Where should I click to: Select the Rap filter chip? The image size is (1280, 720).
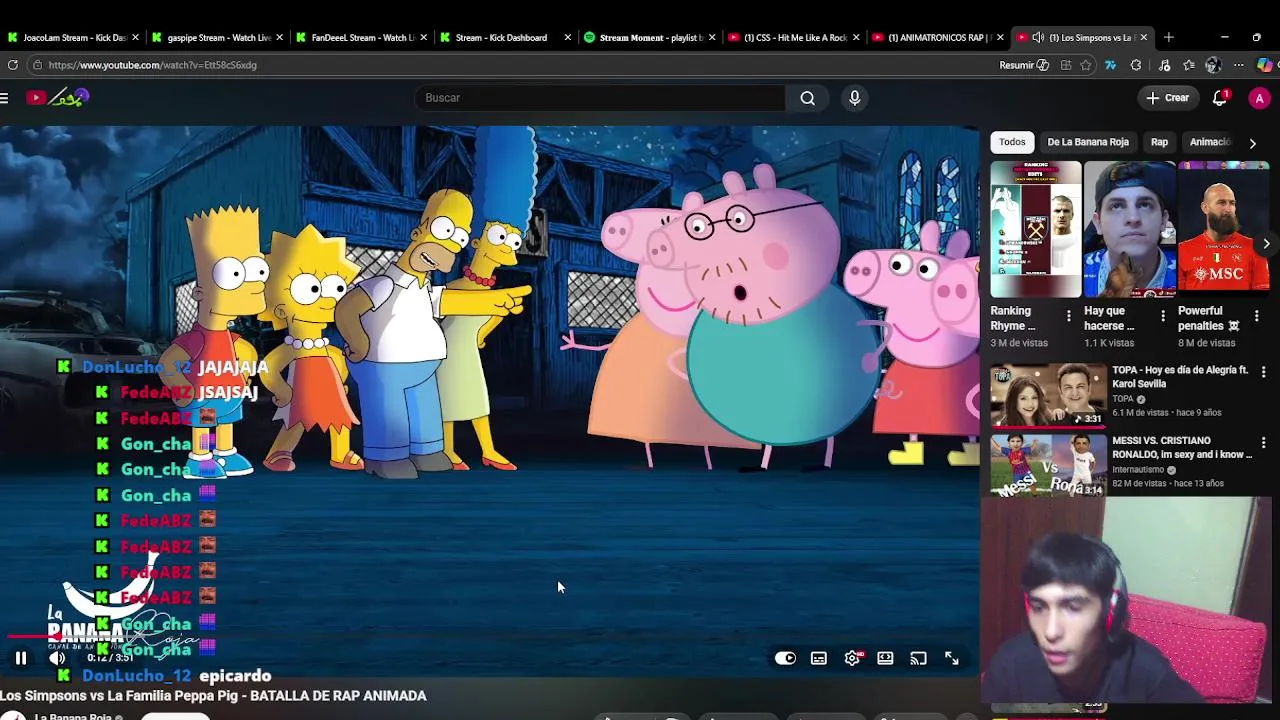(1159, 142)
